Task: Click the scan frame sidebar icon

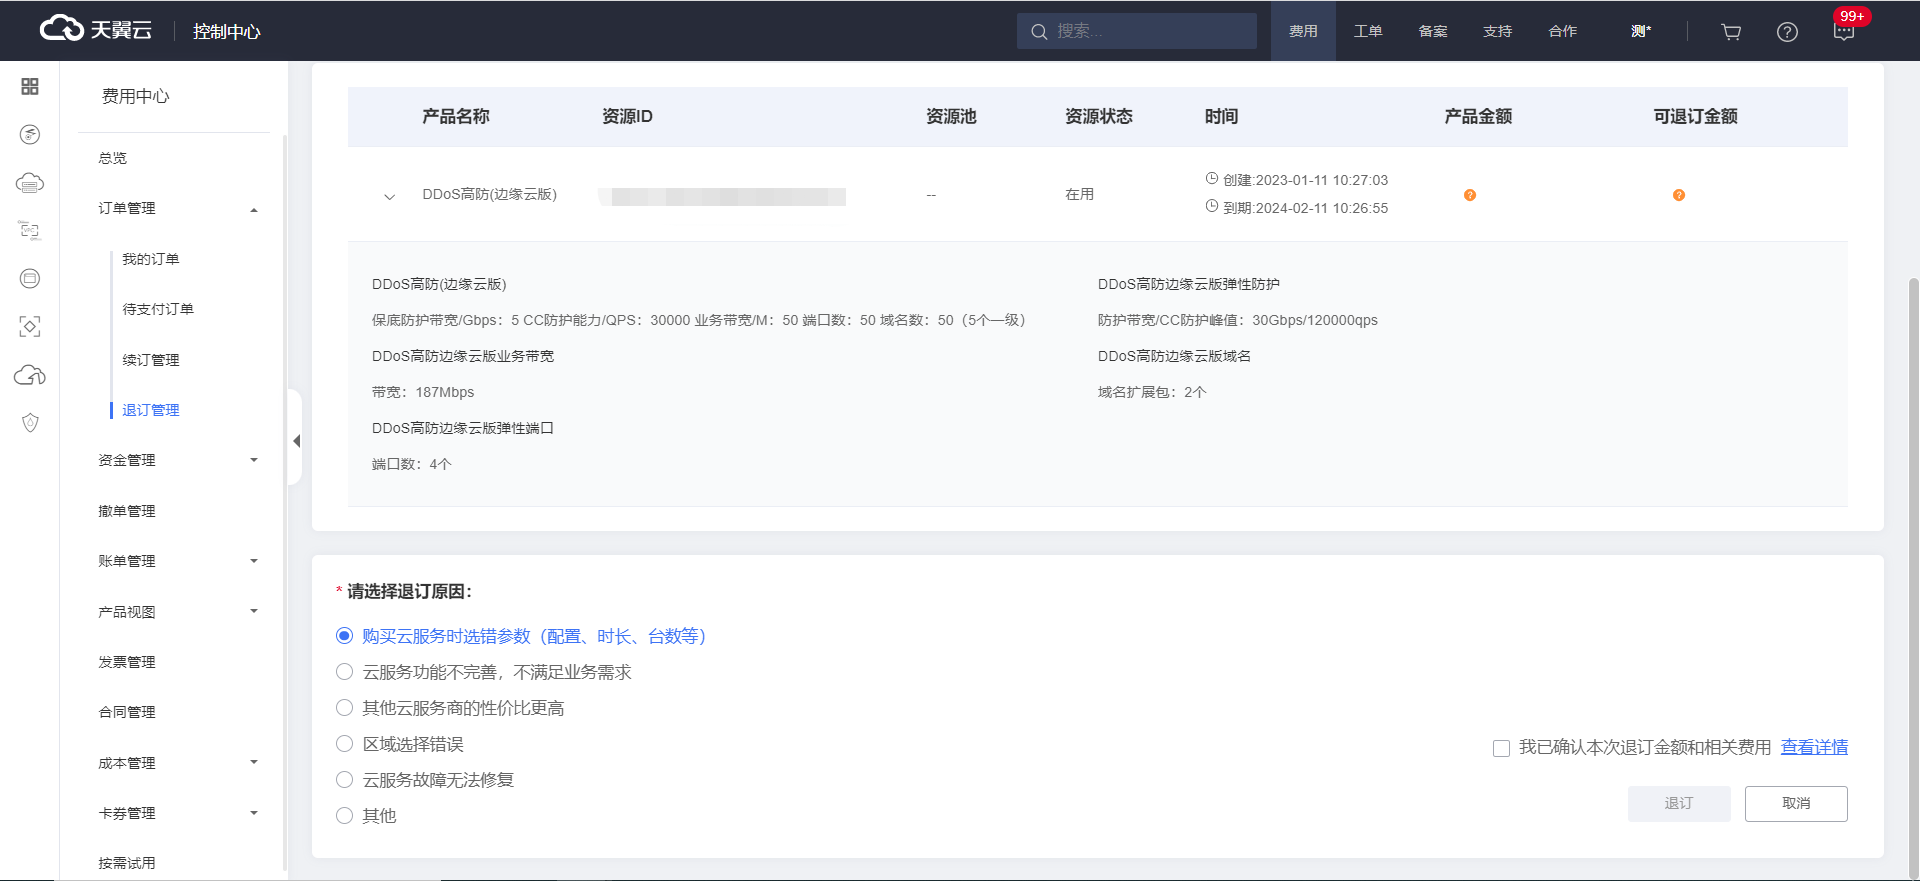Action: click(30, 327)
